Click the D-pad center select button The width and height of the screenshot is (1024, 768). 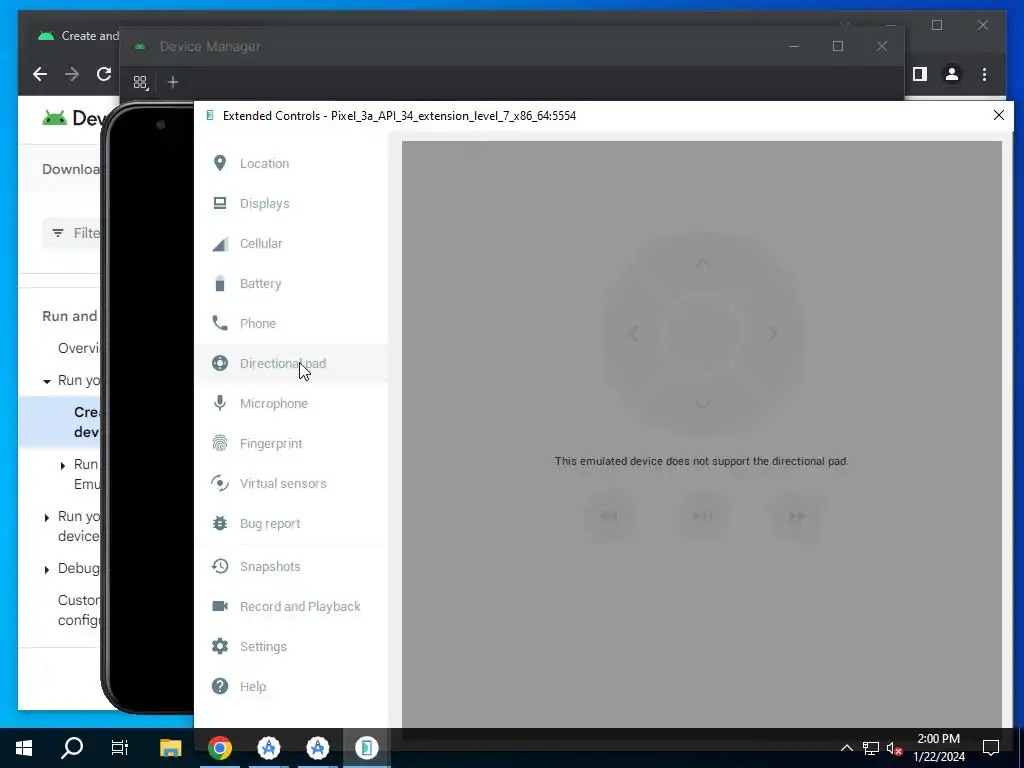[703, 334]
